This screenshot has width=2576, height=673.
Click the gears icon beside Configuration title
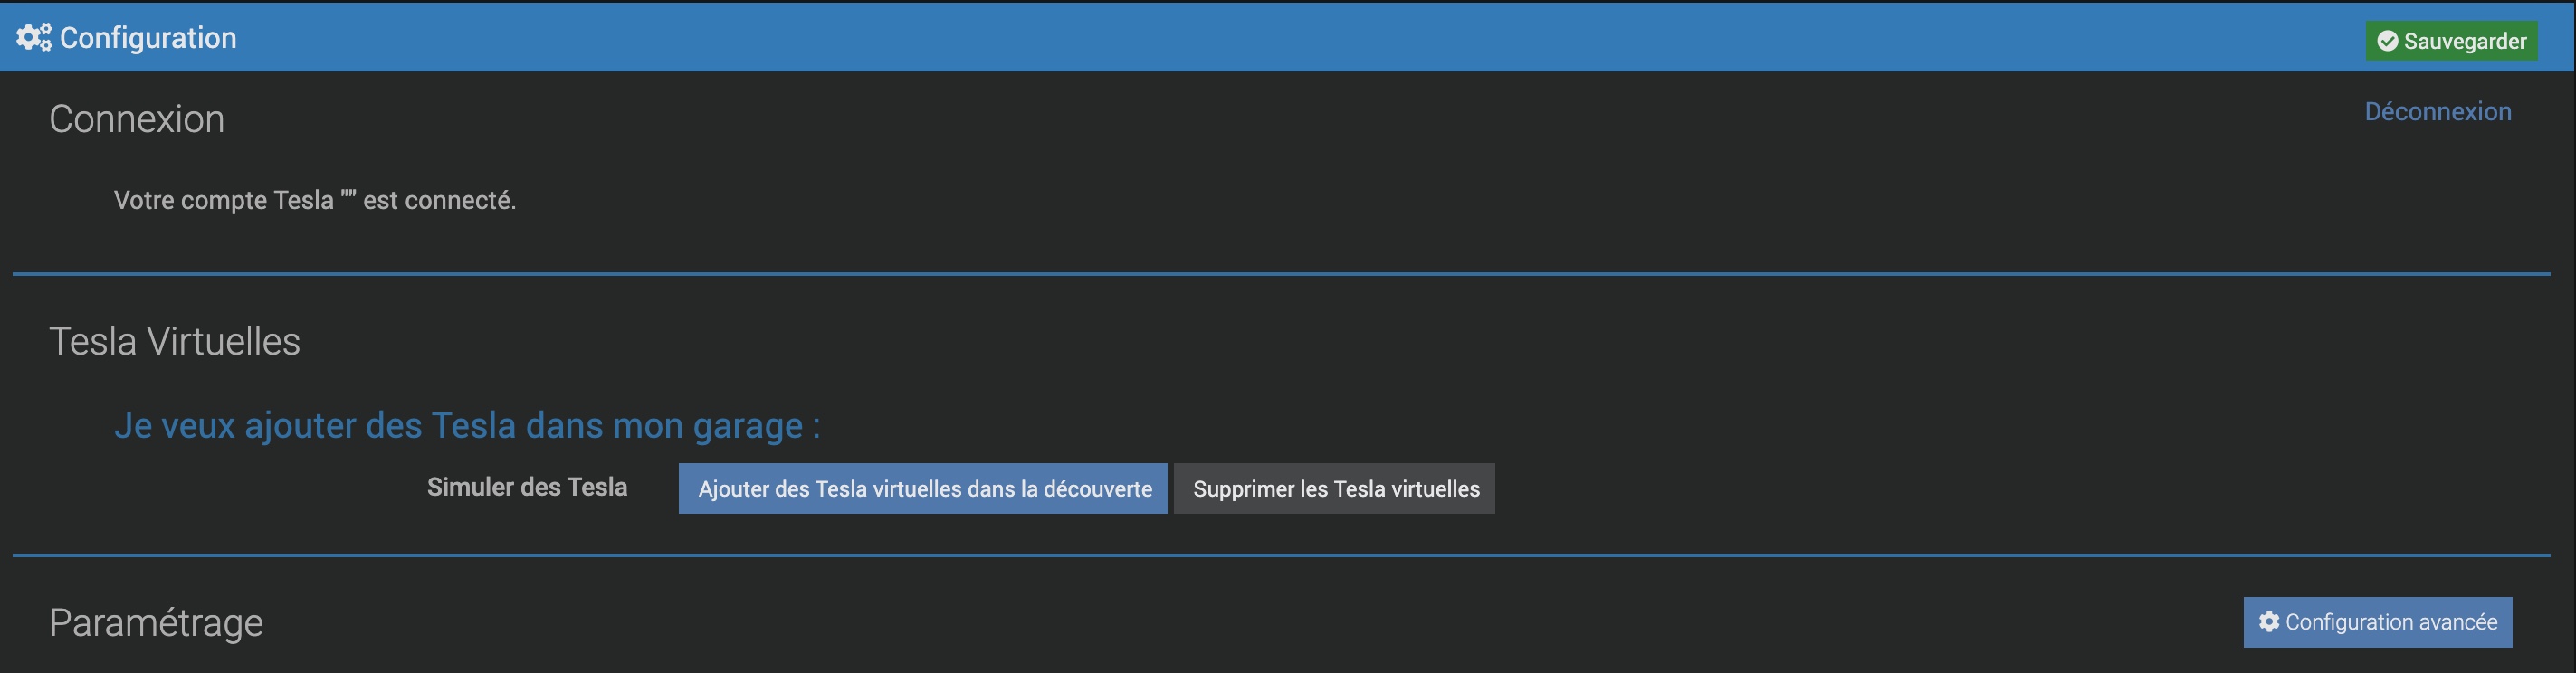coord(33,38)
